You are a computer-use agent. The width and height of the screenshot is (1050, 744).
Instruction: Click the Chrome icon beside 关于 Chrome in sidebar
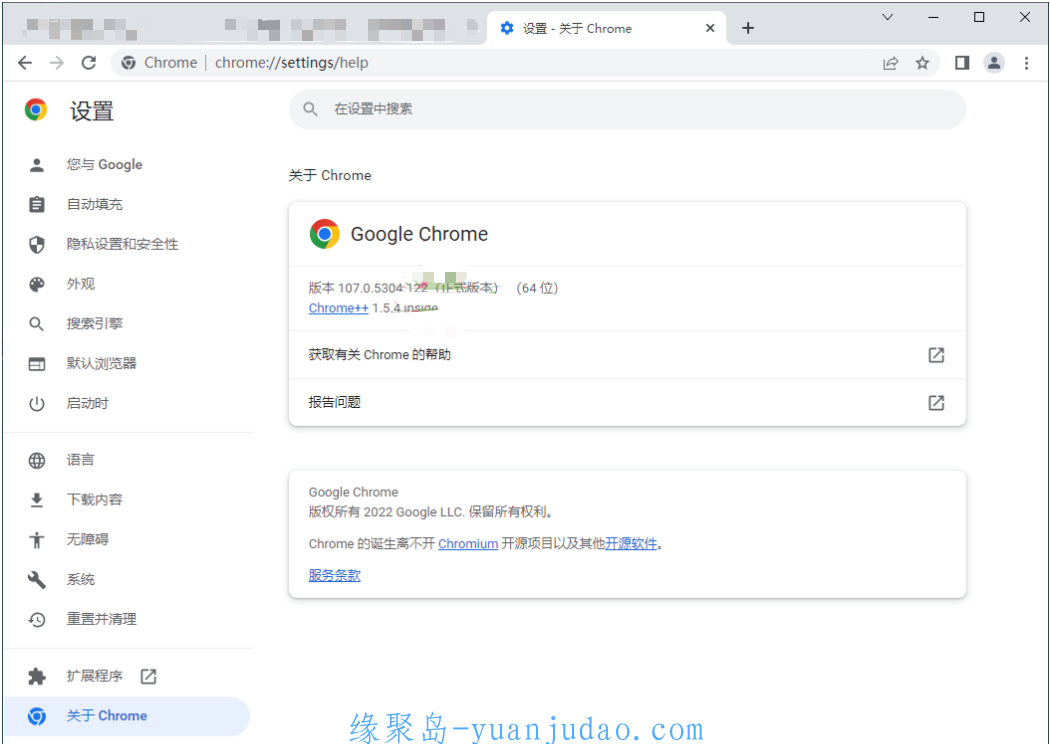pyautogui.click(x=37, y=717)
